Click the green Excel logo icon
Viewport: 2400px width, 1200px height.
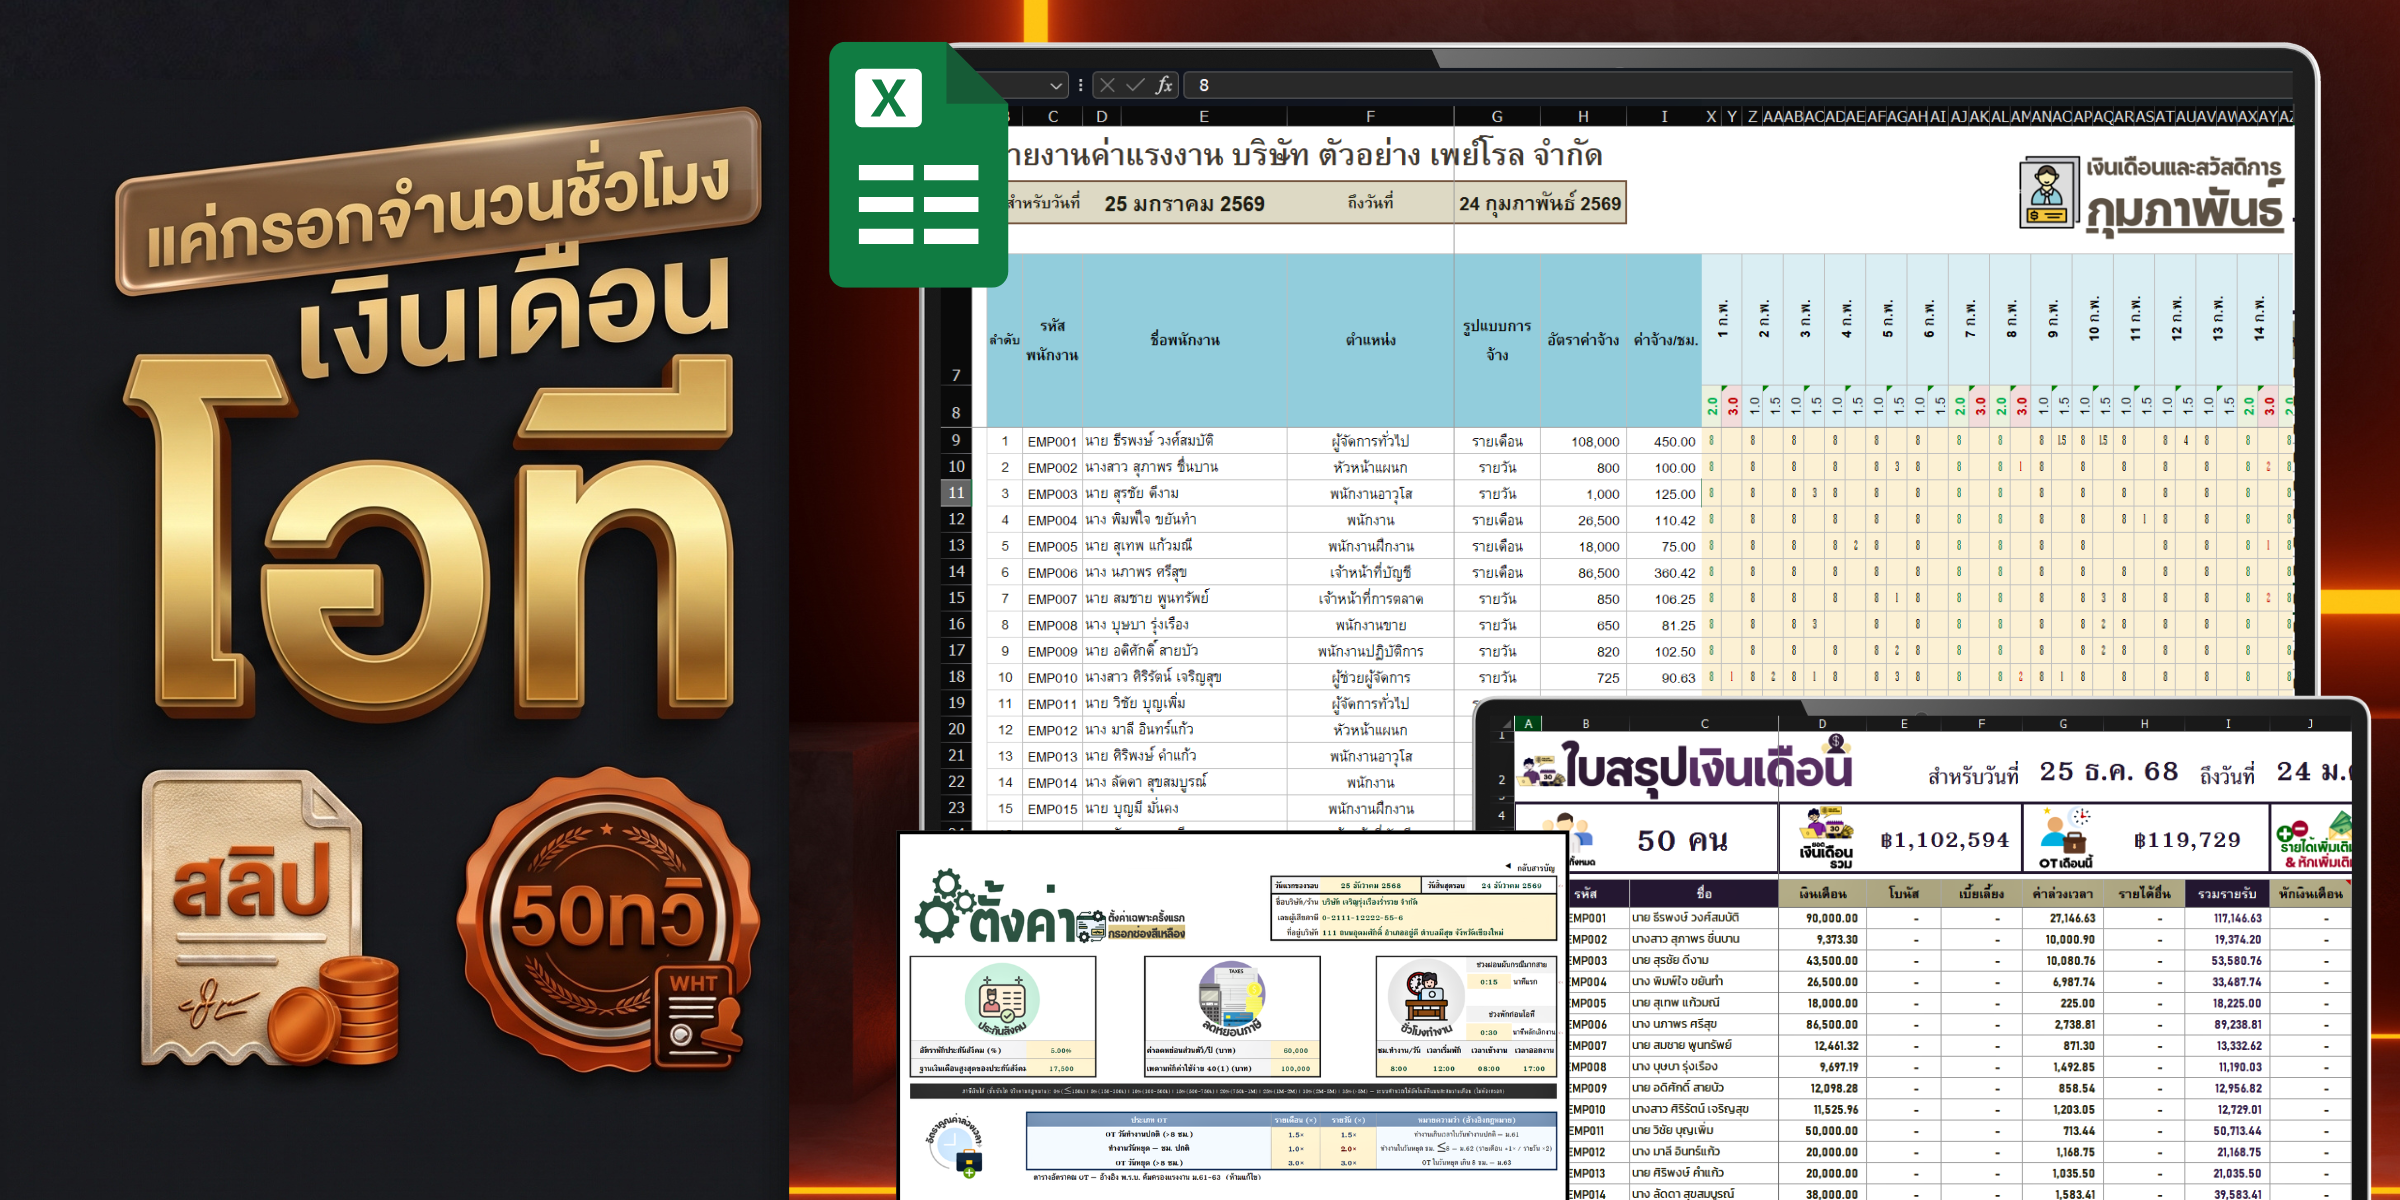coord(918,165)
